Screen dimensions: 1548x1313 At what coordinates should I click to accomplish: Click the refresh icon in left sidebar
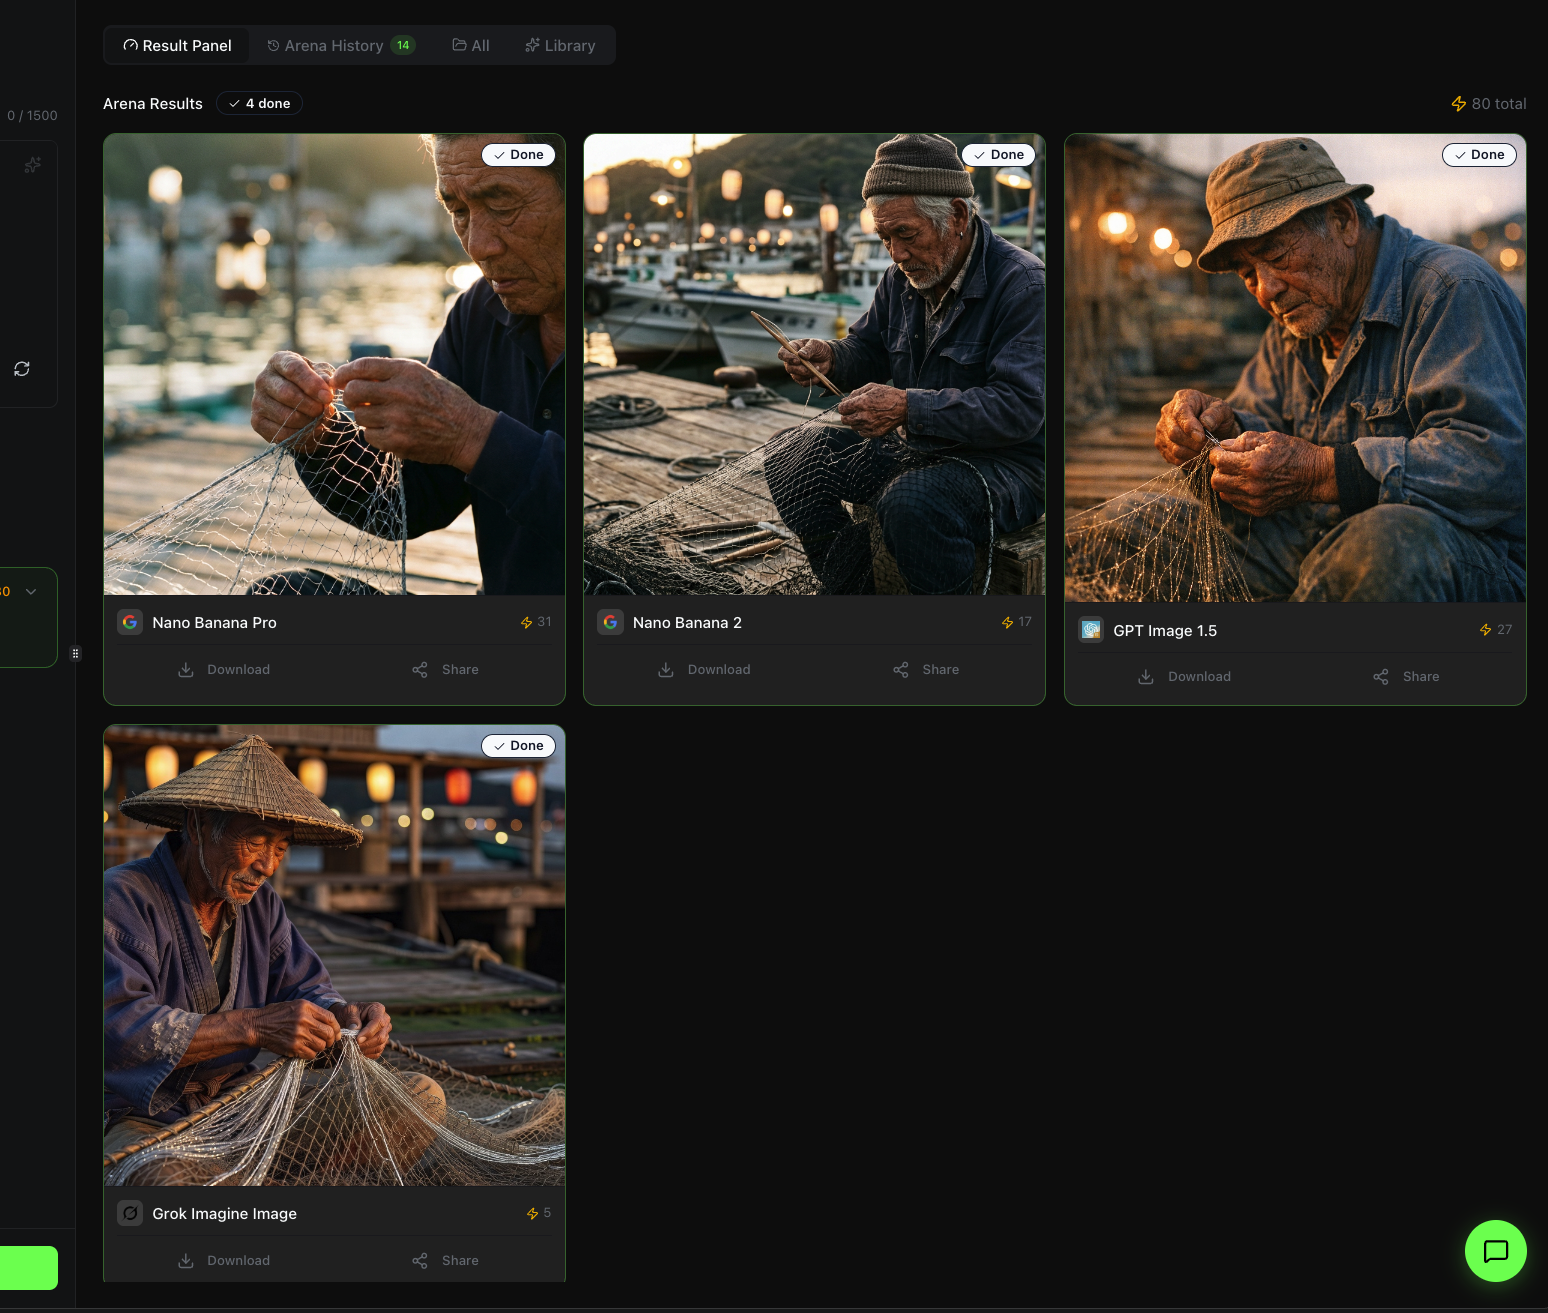click(22, 369)
